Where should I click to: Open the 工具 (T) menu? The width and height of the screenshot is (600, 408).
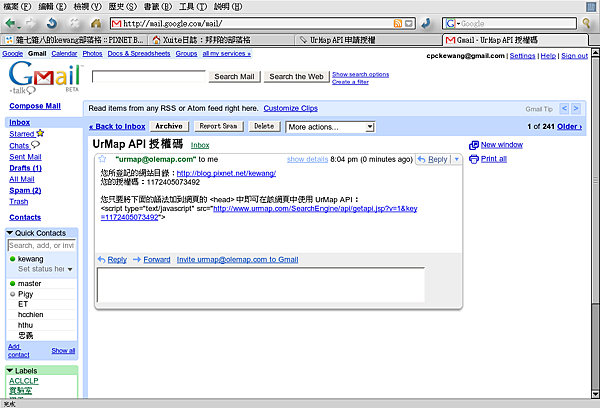pyautogui.click(x=193, y=7)
